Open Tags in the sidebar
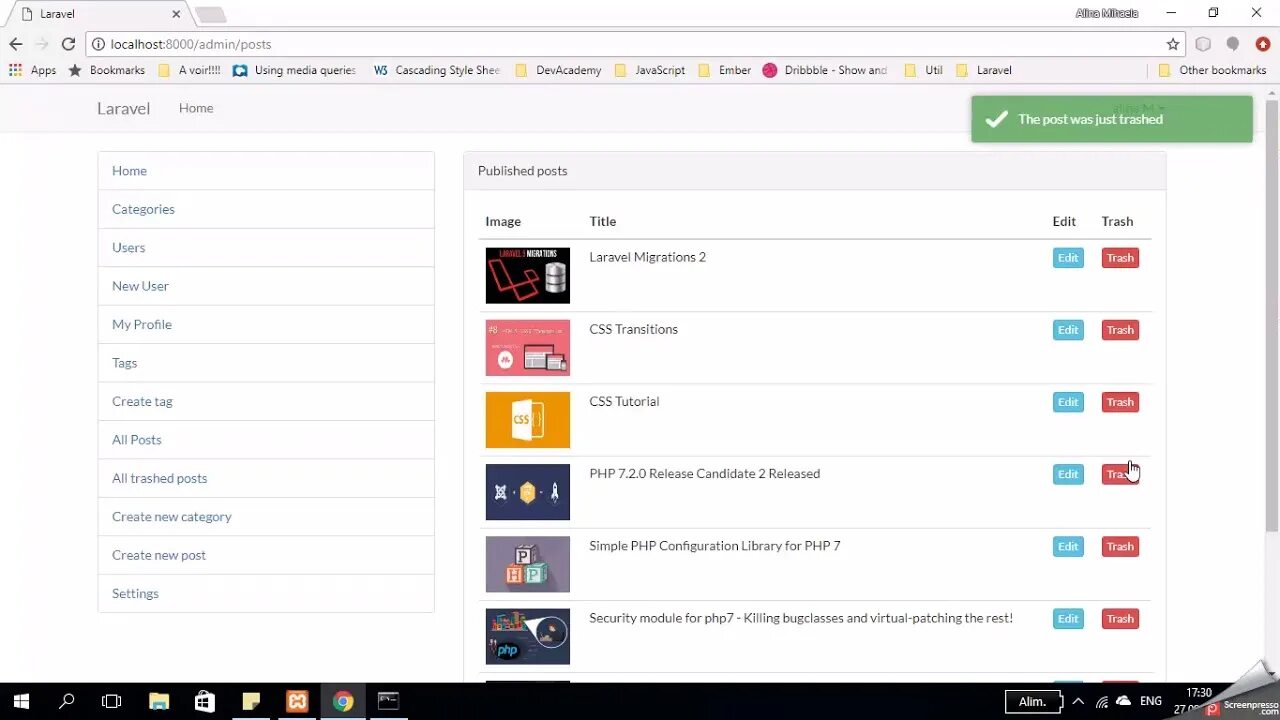Image resolution: width=1280 pixels, height=720 pixels. (x=266, y=363)
